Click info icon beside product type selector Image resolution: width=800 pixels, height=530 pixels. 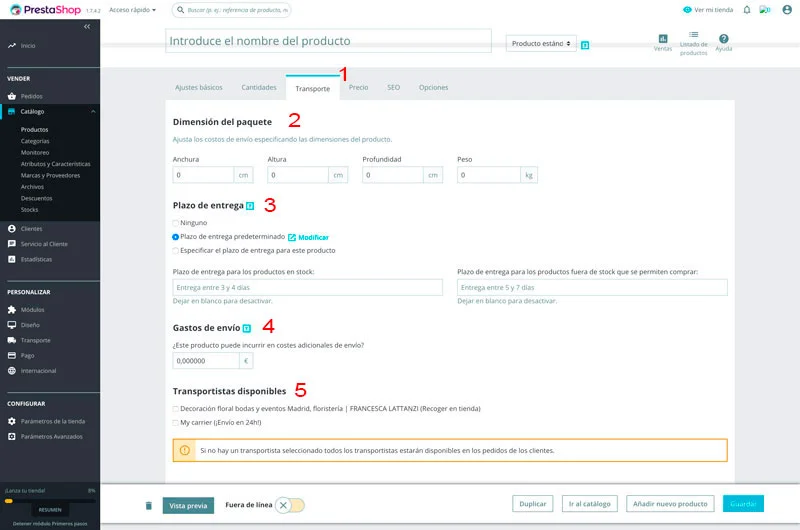click(585, 45)
